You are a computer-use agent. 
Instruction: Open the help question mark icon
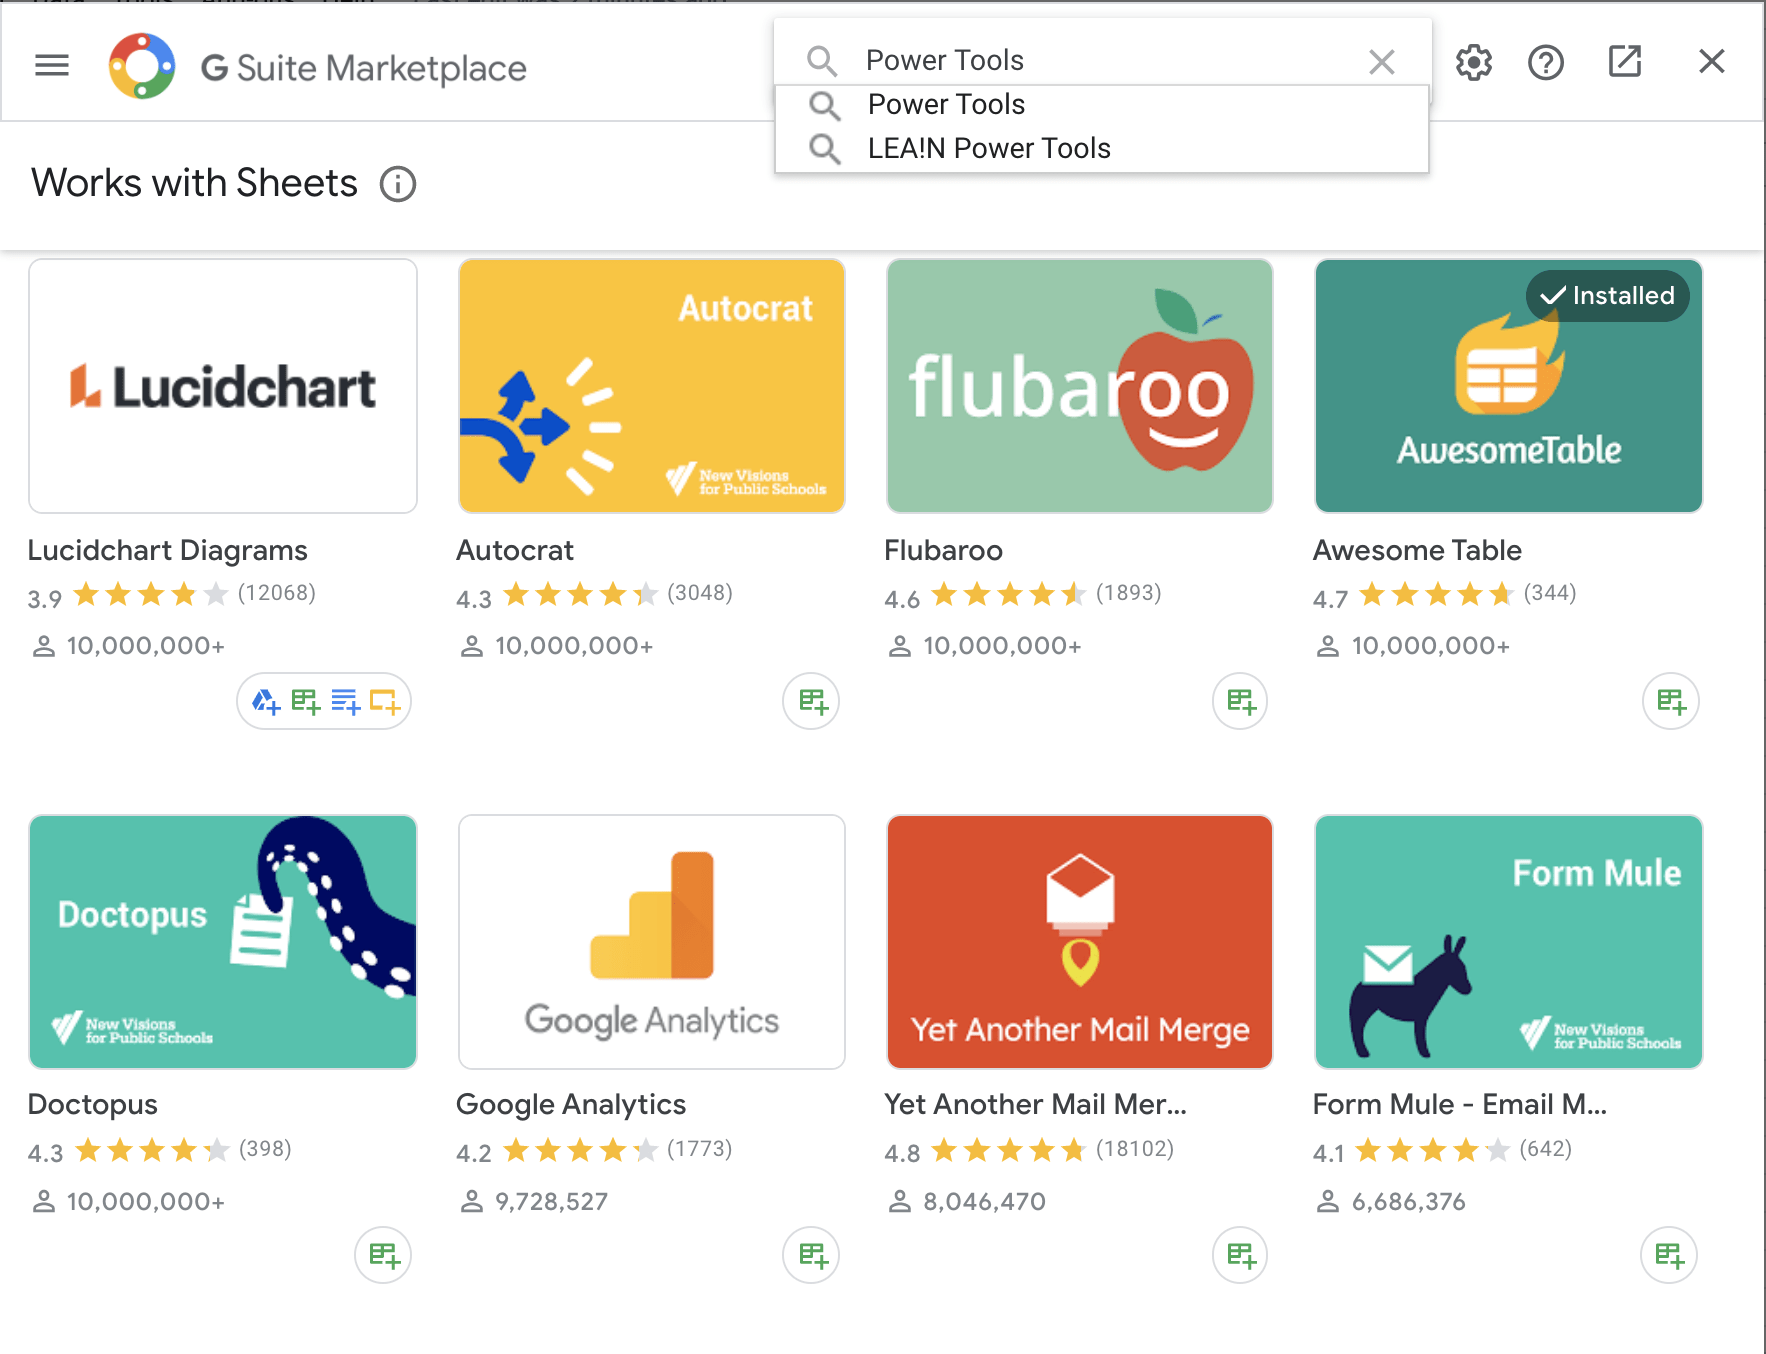tap(1545, 63)
